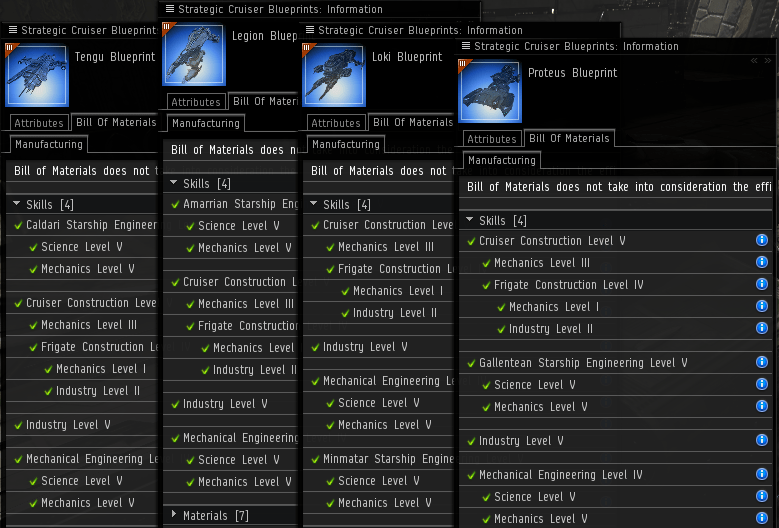The width and height of the screenshot is (779, 528).
Task: Open the Loki window menu icon
Action: point(310,30)
